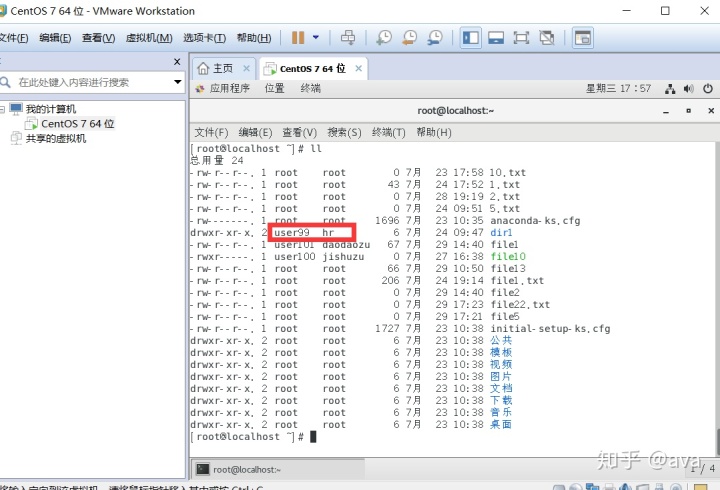This screenshot has width=720, height=490.
Task: Toggle the console view icon
Action: click(583, 38)
